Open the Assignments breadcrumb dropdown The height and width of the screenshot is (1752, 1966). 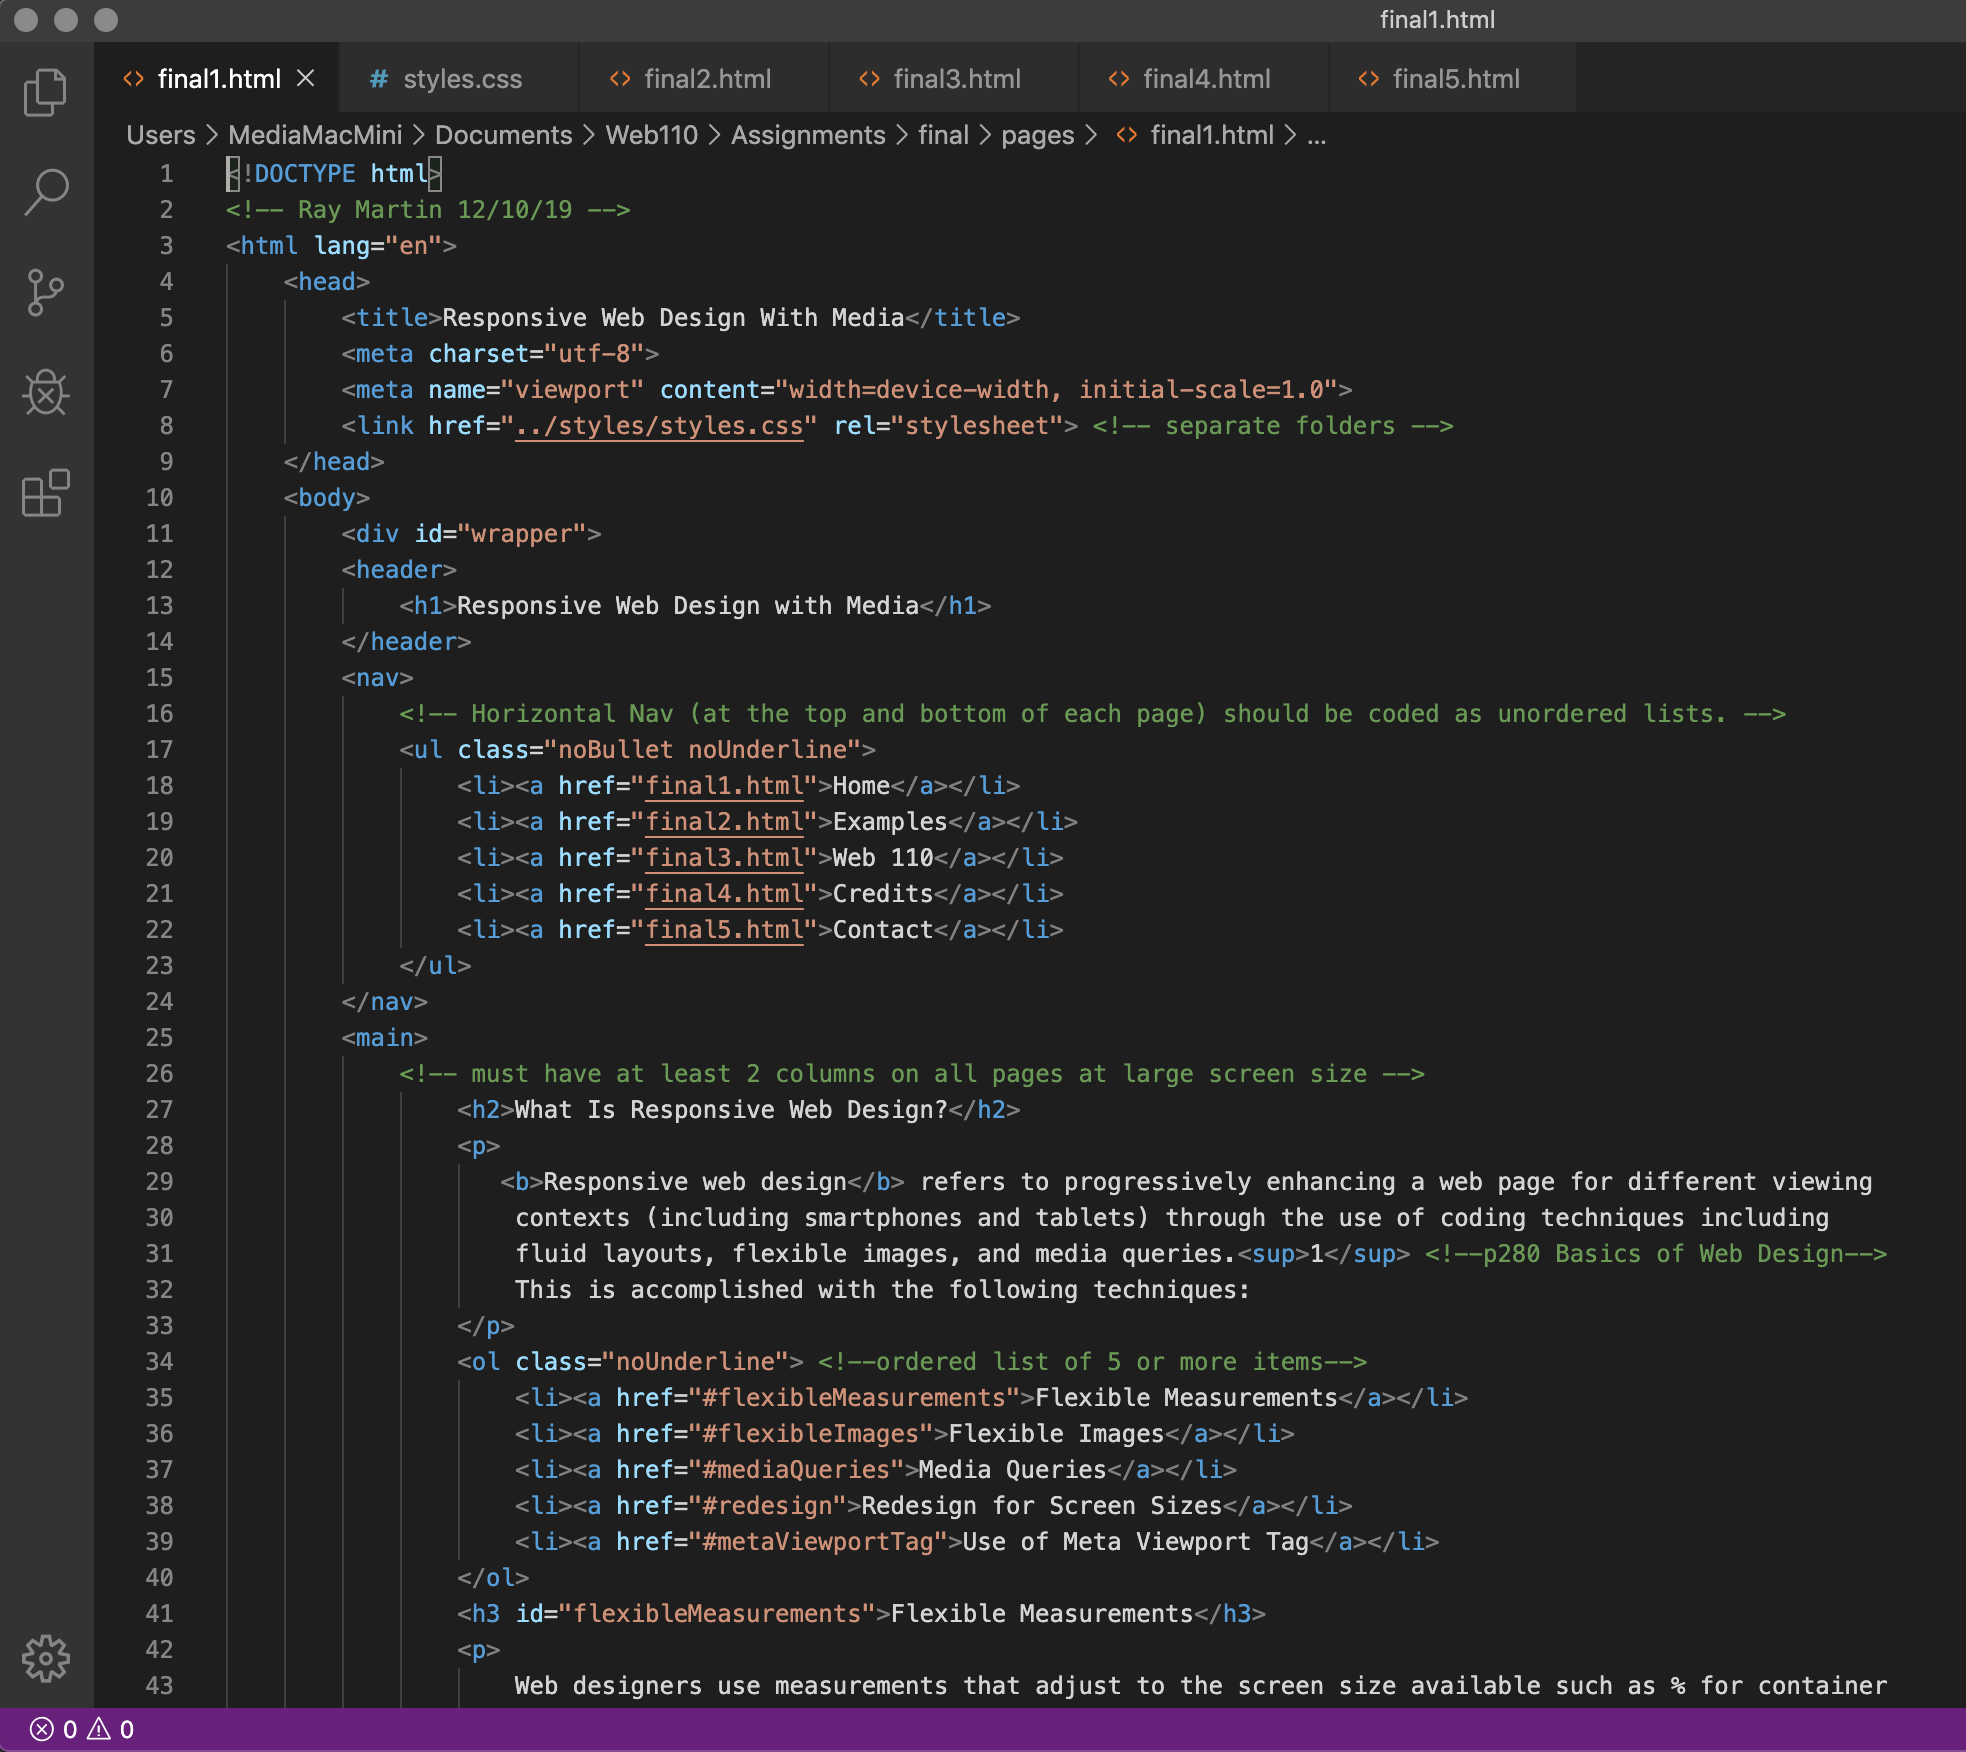808,135
